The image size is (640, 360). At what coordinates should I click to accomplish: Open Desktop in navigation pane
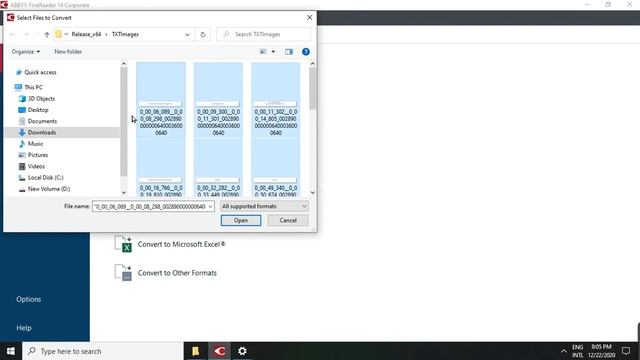coord(38,110)
